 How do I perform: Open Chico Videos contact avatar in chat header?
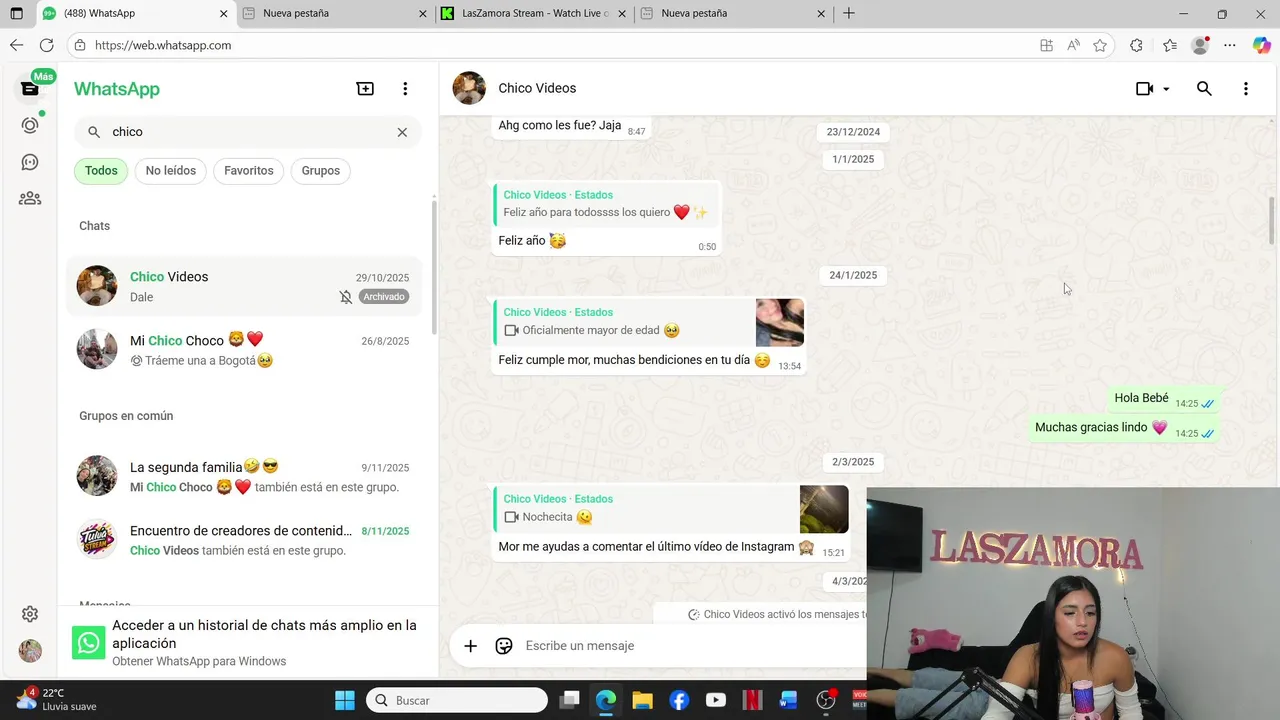[x=469, y=88]
